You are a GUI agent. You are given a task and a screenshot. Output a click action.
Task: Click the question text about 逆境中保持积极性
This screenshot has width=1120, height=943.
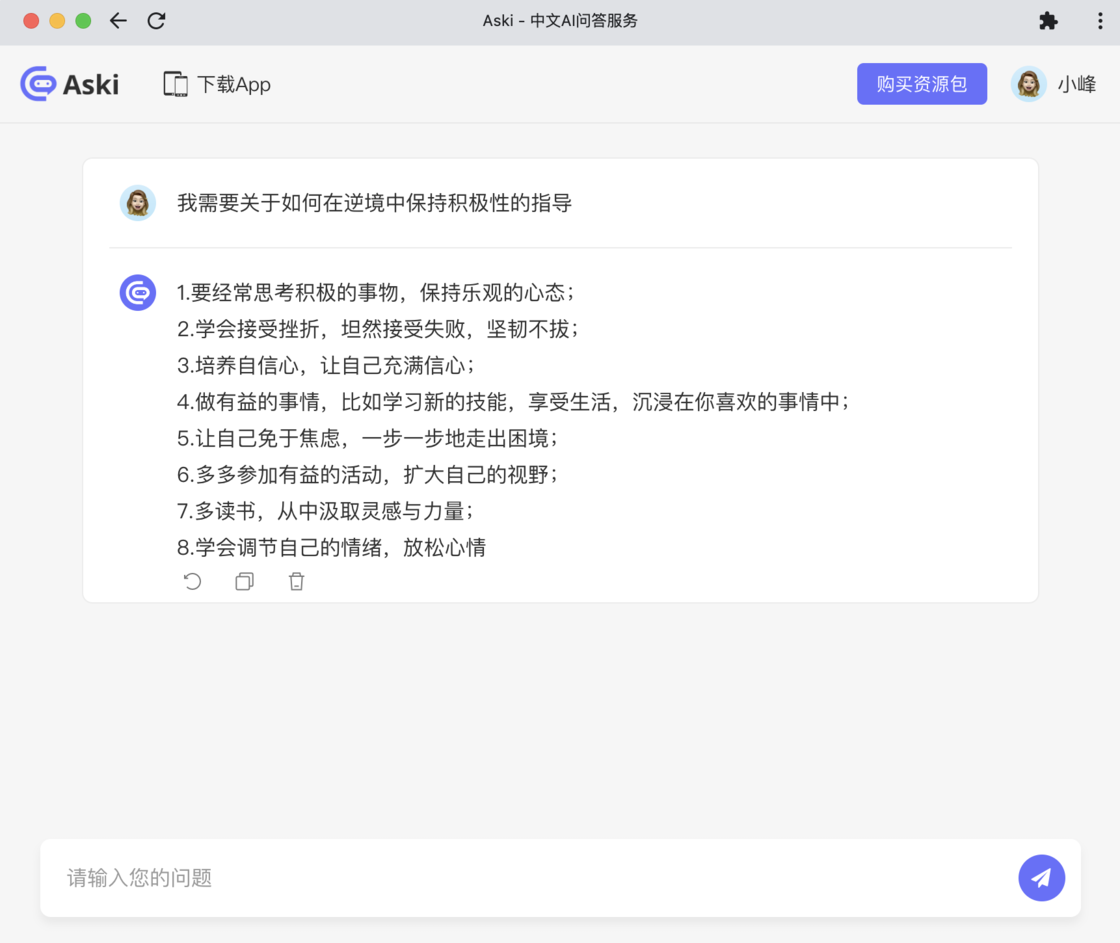tap(374, 203)
